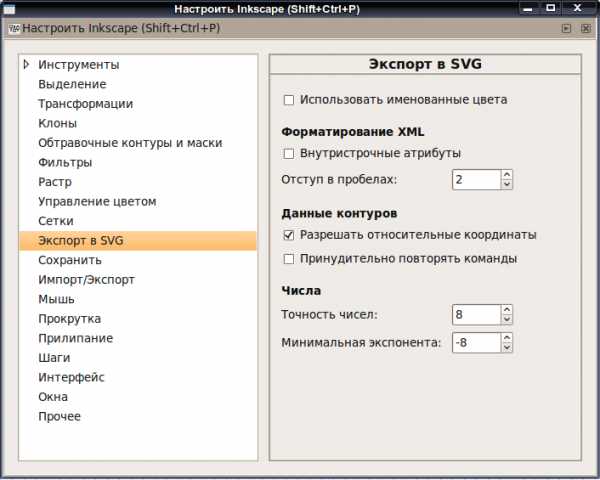Enable Использовать именованные цвета checkbox
600x480 pixels.
coord(289,100)
